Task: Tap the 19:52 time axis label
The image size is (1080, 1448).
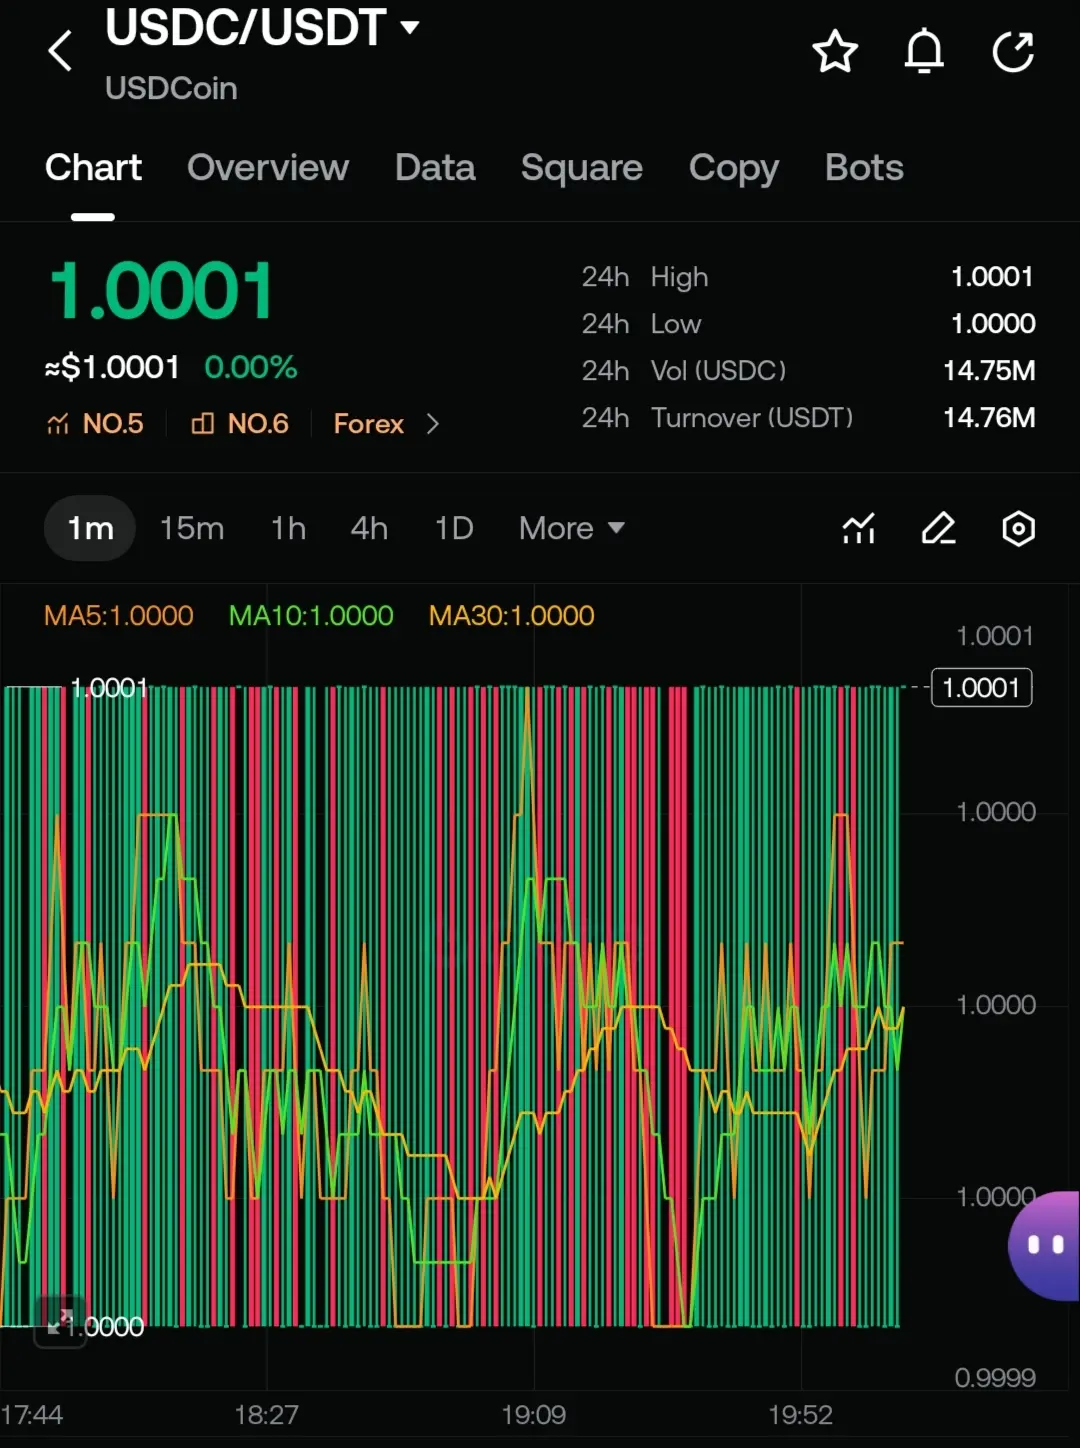Action: pyautogui.click(x=801, y=1415)
